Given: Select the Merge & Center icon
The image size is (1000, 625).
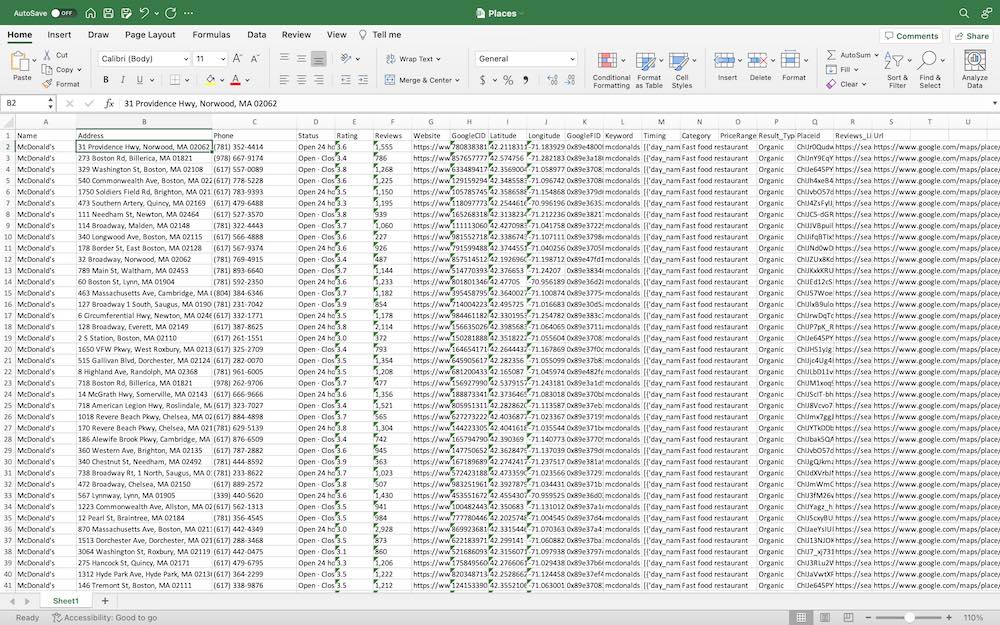Looking at the screenshot, I should (x=390, y=79).
